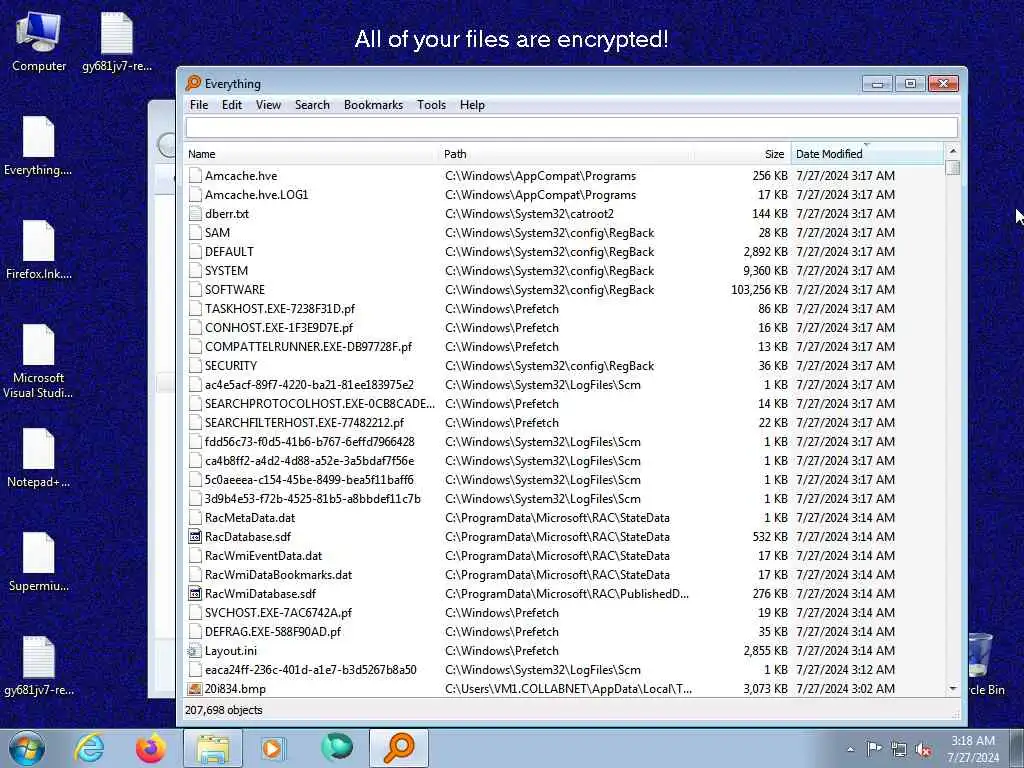Open the File menu
The image size is (1024, 768).
(199, 105)
